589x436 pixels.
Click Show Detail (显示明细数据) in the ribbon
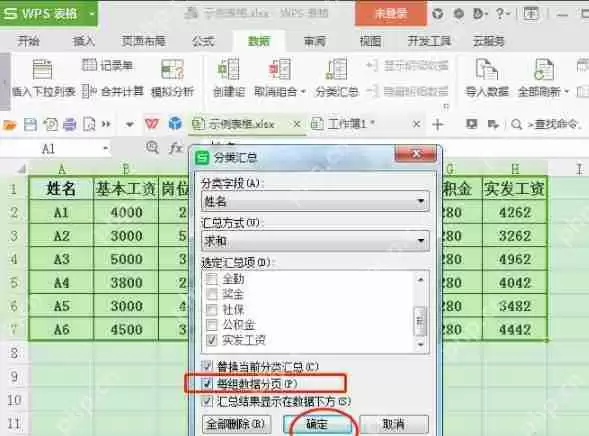[x=407, y=65]
